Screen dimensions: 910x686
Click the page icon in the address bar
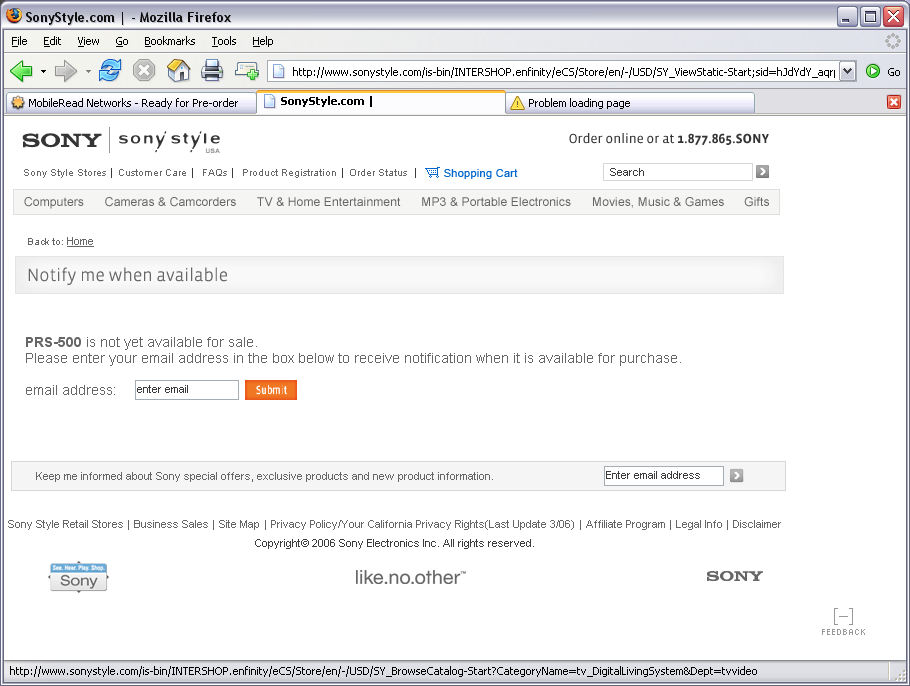pyautogui.click(x=279, y=71)
